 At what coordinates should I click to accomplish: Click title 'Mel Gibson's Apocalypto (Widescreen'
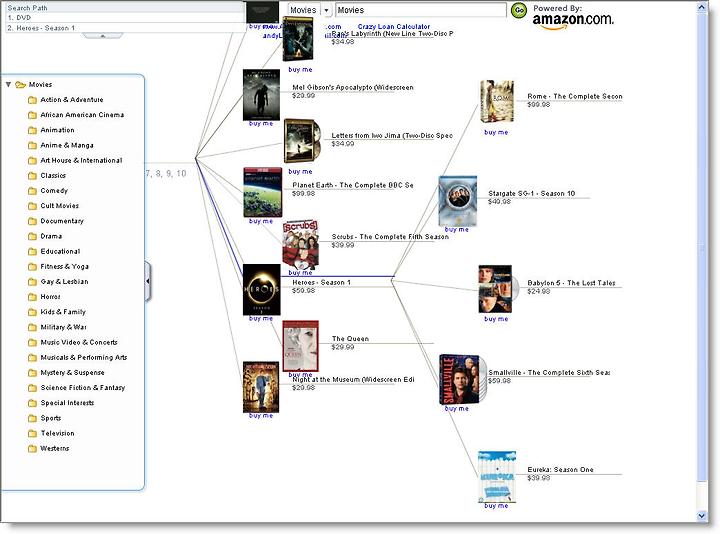353,87
